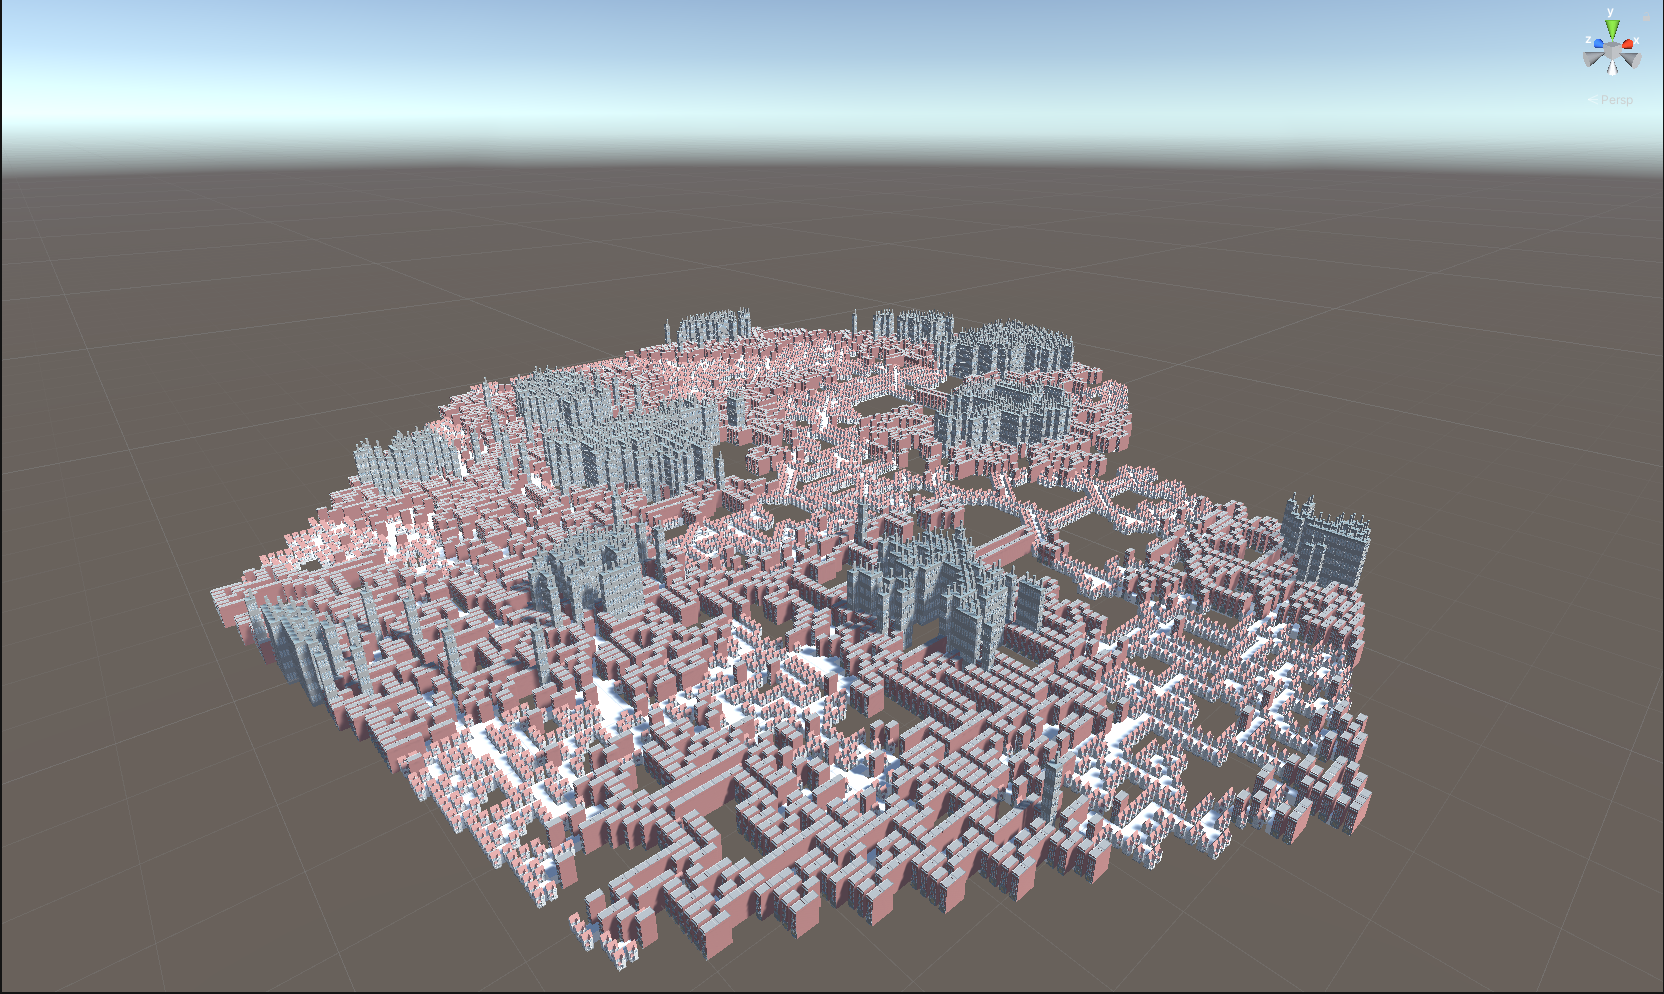Click the small arrow beside the Persp label
Screen dimensions: 1664x994
coord(1593,99)
